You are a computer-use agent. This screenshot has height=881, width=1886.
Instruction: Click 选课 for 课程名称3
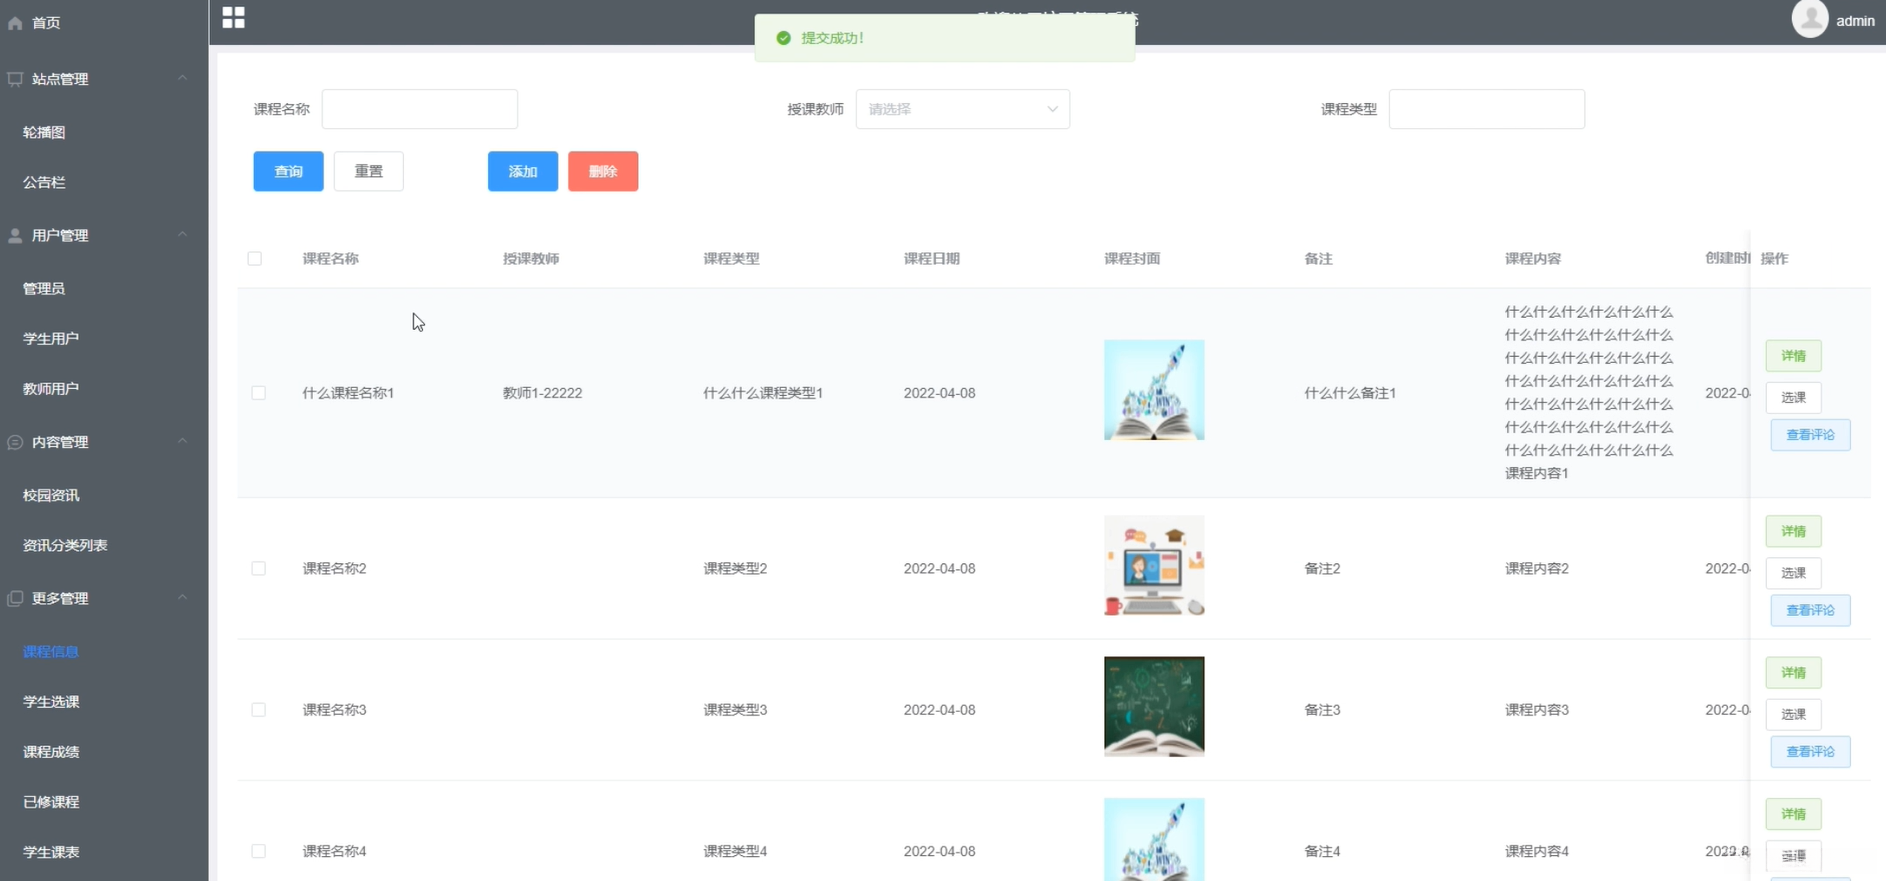click(x=1793, y=714)
